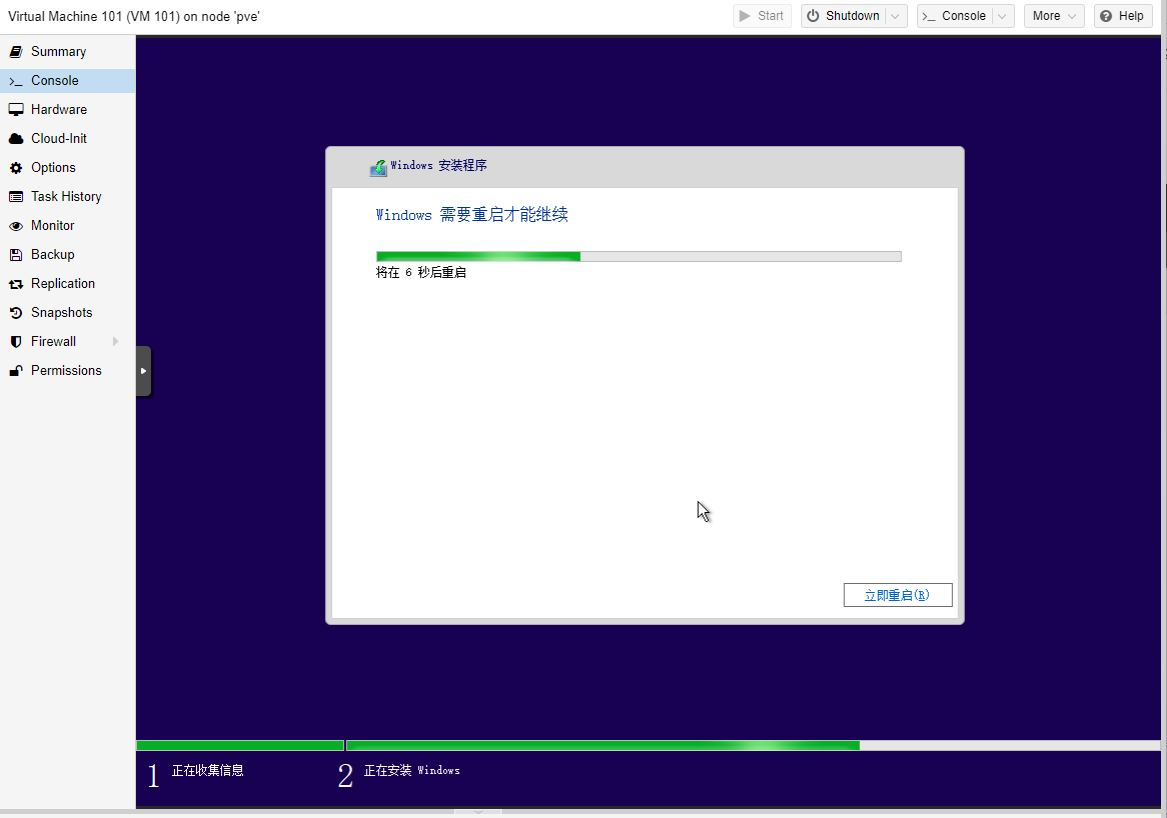
Task: Open the Permissions section
Action: (x=67, y=371)
